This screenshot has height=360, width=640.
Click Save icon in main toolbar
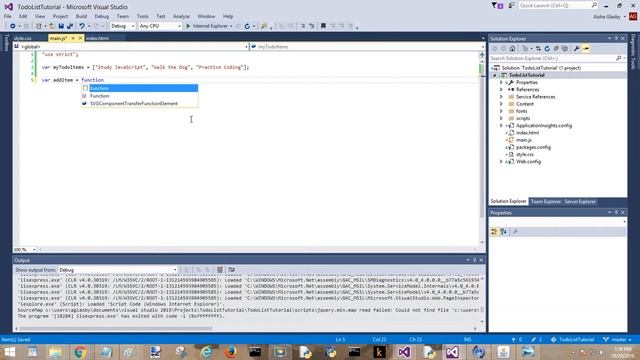61,26
